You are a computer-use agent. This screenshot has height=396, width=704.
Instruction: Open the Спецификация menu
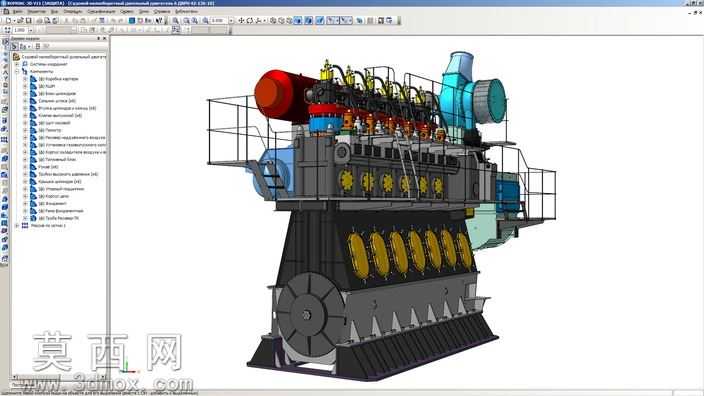(101, 12)
